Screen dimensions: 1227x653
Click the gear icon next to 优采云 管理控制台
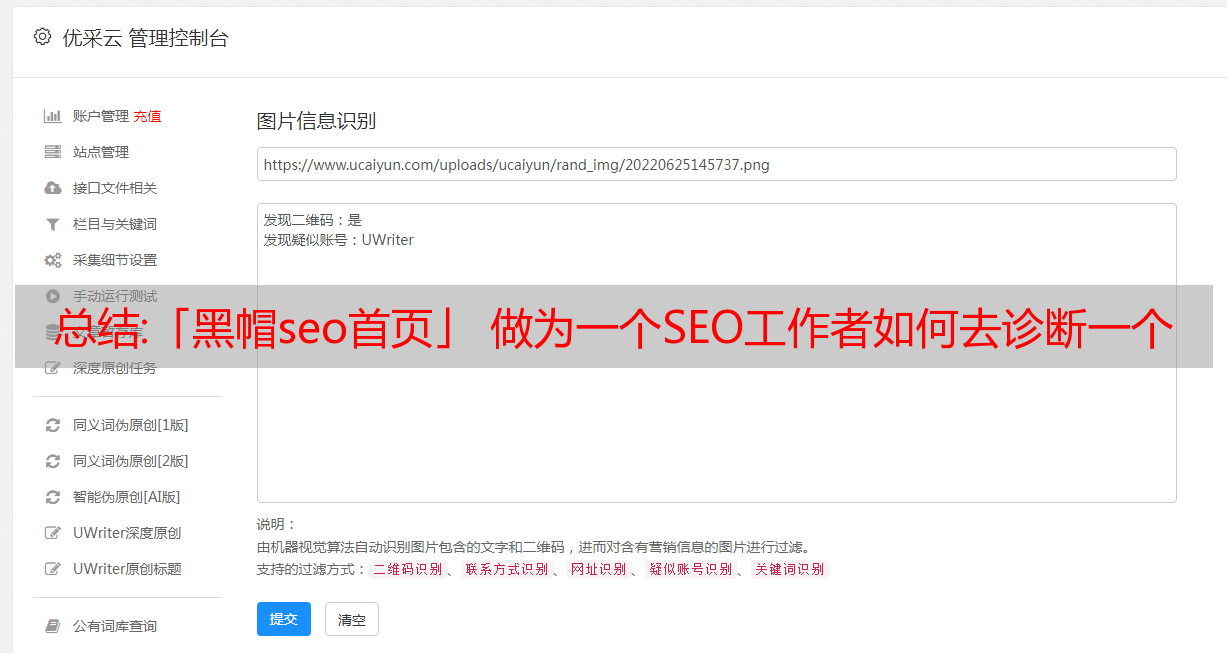42,37
